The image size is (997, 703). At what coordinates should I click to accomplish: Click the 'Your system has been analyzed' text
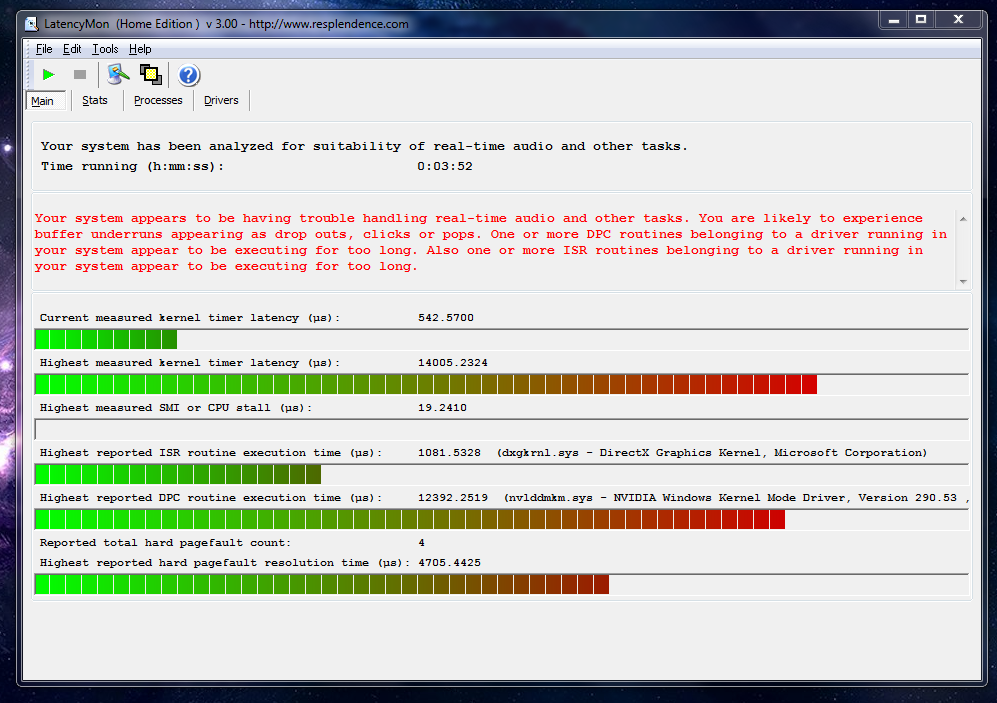pos(364,147)
